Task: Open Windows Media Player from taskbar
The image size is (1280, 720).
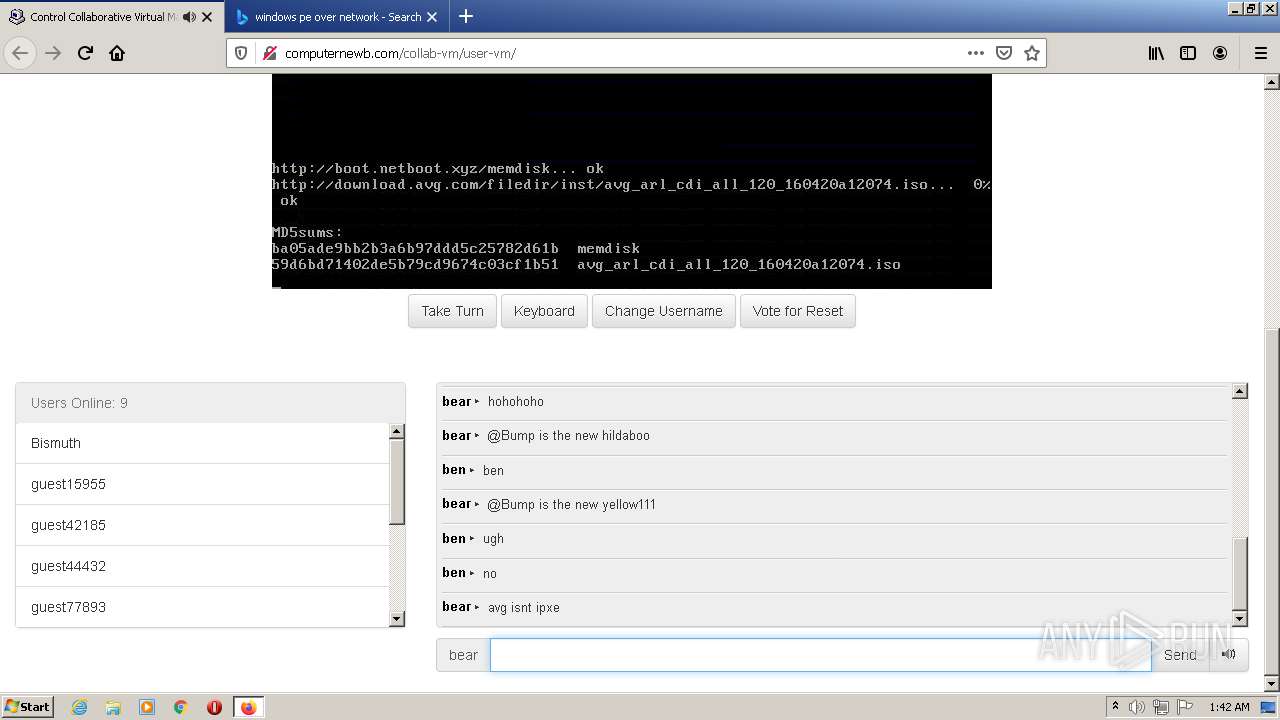Action: (147, 707)
